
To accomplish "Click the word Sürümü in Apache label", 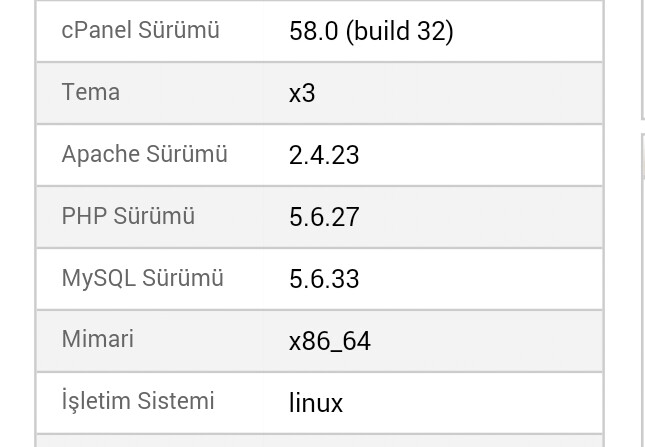I will (x=187, y=154).
